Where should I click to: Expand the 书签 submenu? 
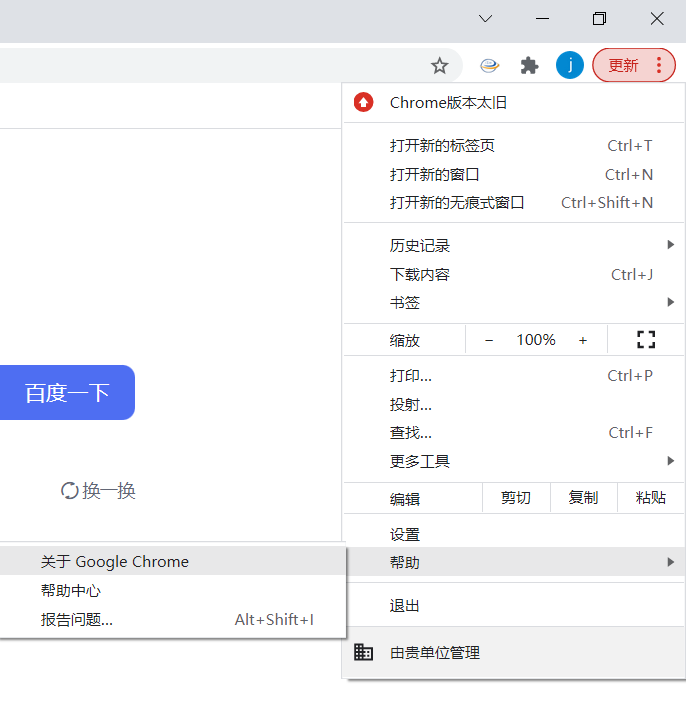[514, 303]
